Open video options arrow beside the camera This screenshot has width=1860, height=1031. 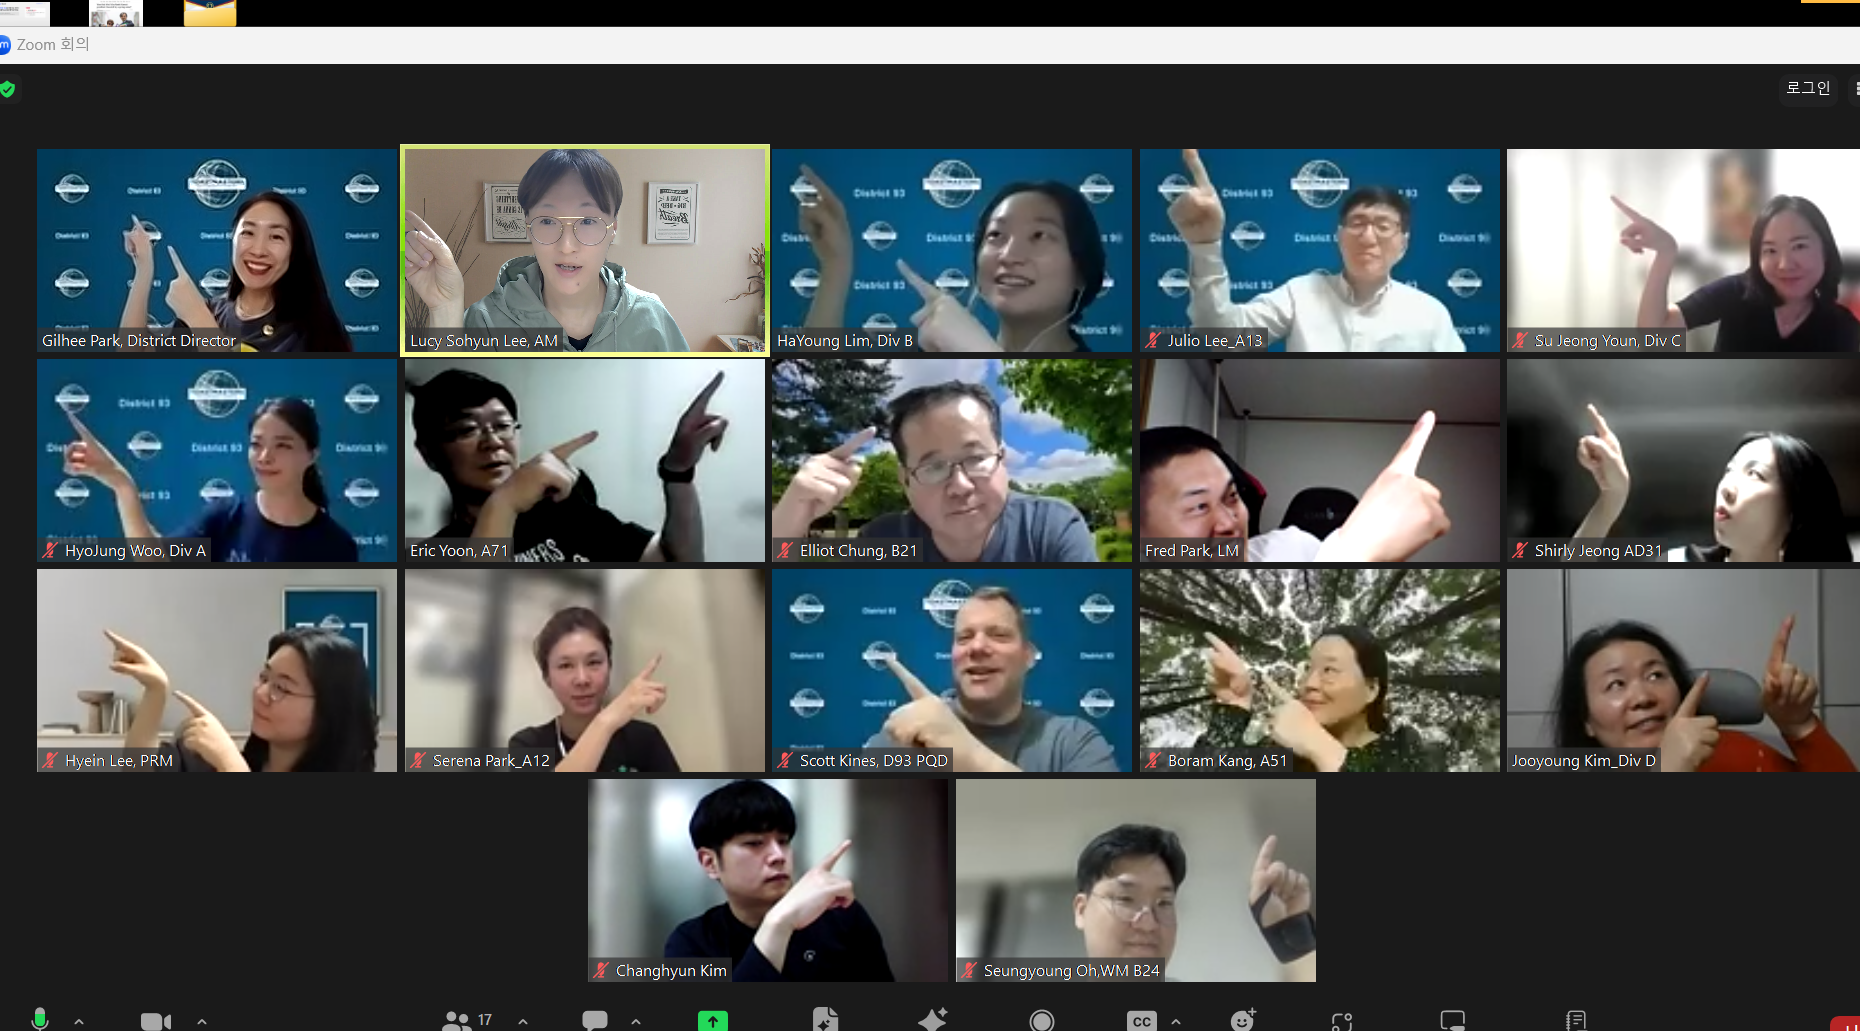point(202,1021)
